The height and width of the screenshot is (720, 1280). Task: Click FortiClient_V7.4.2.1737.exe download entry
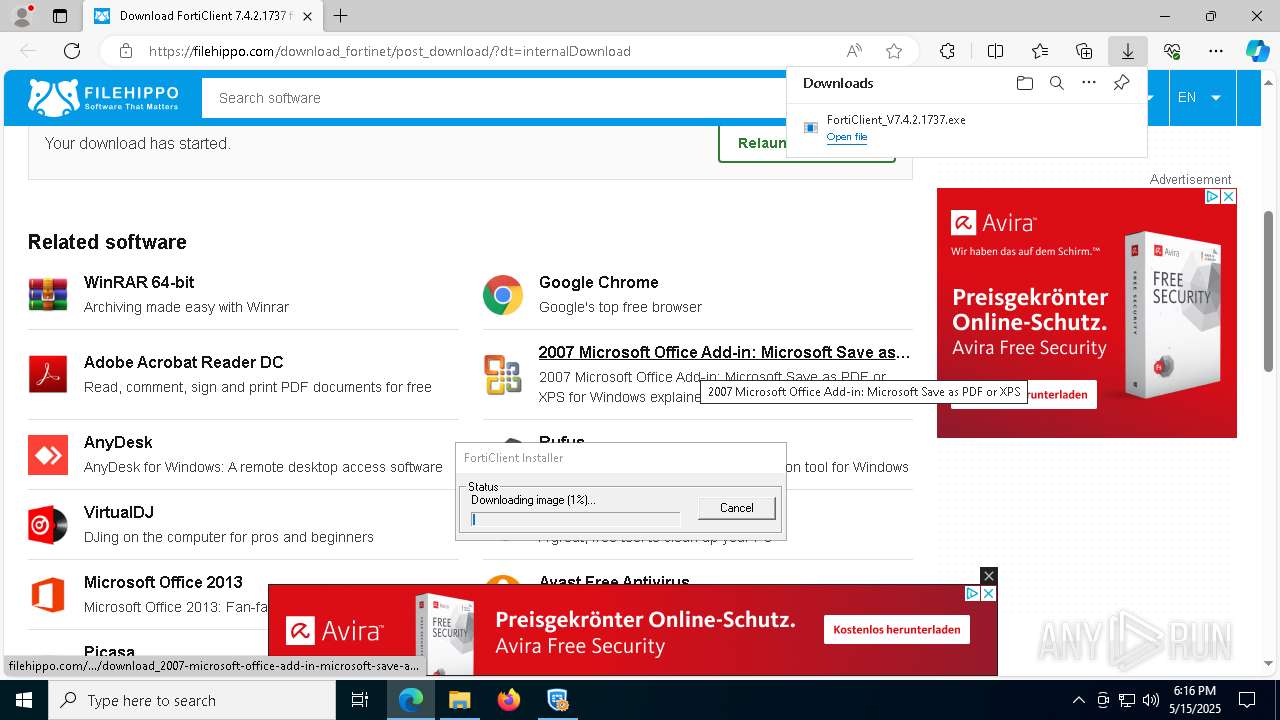(966, 127)
